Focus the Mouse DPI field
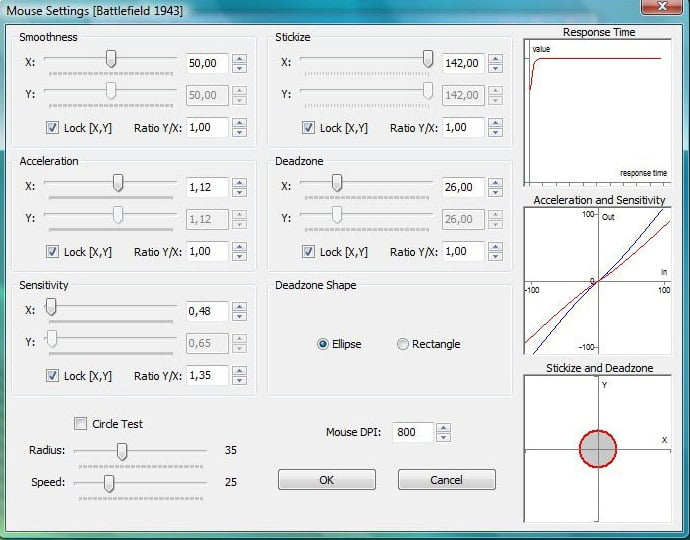This screenshot has width=690, height=540. (x=413, y=432)
